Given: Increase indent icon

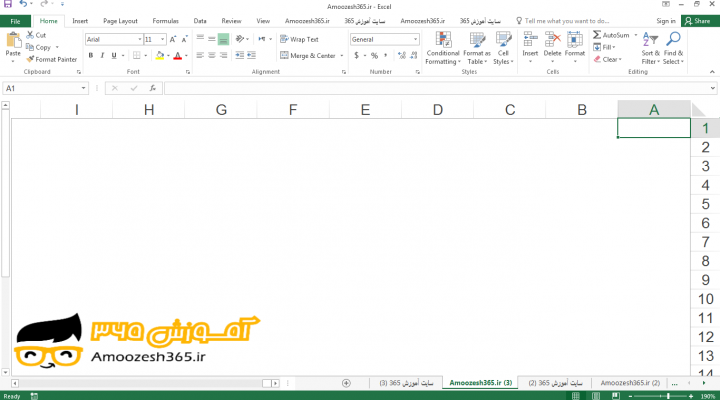Looking at the screenshot, I should point(251,55).
